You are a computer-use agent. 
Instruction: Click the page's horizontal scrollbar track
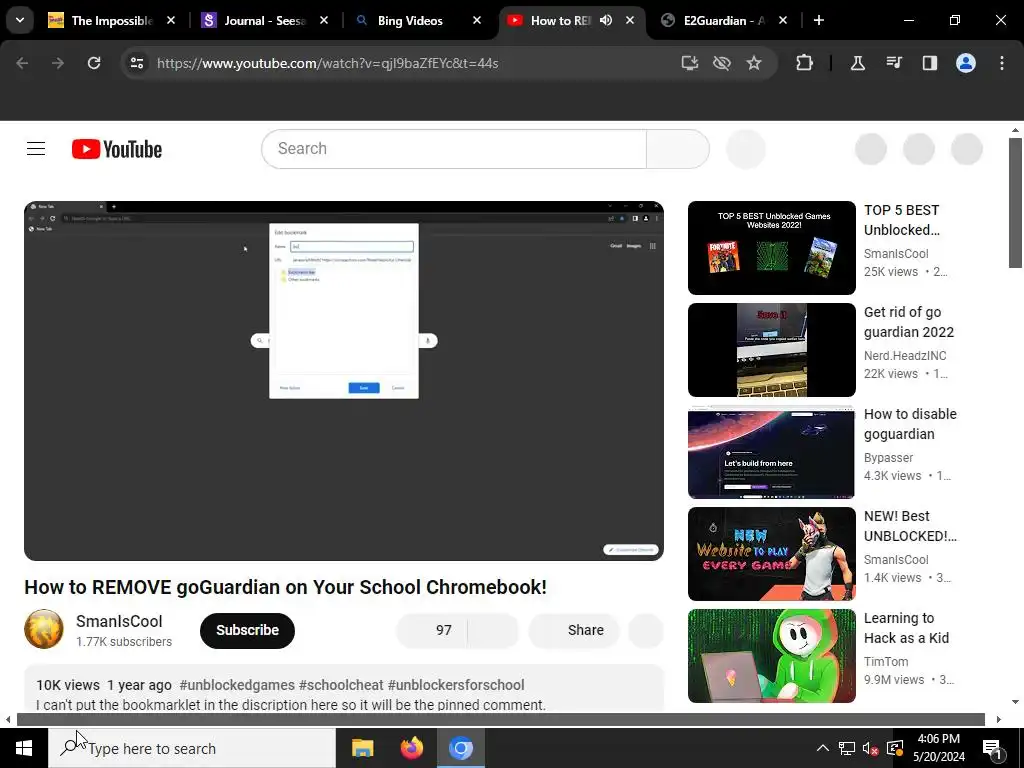[x=500, y=720]
